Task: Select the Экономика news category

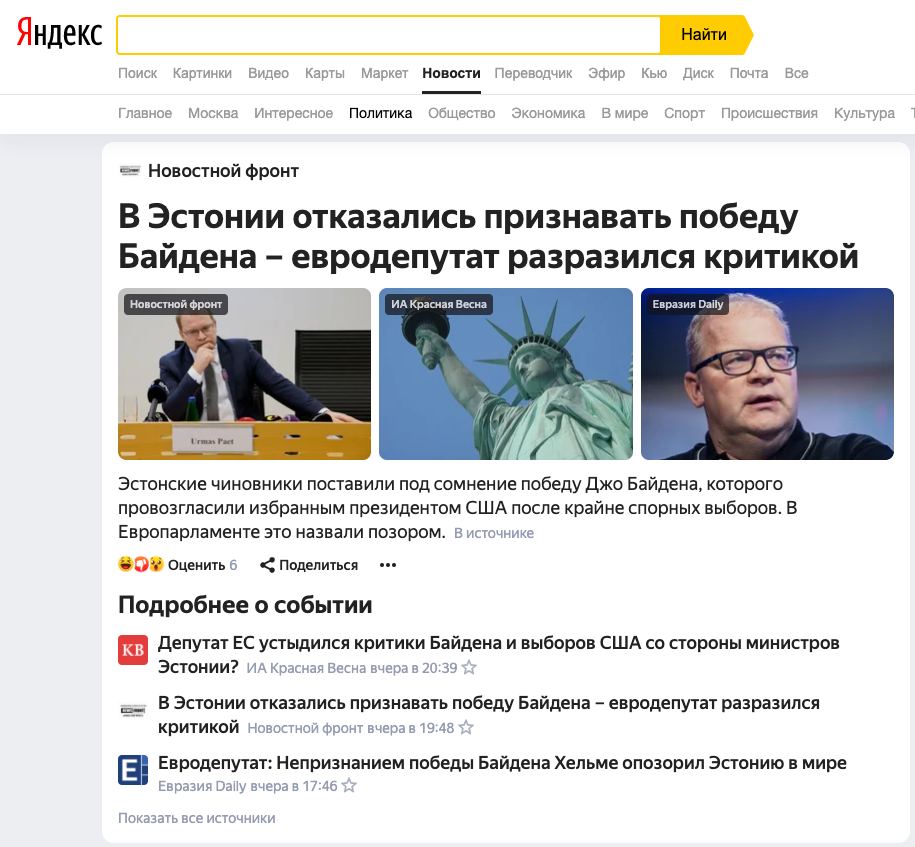Action: (x=548, y=113)
